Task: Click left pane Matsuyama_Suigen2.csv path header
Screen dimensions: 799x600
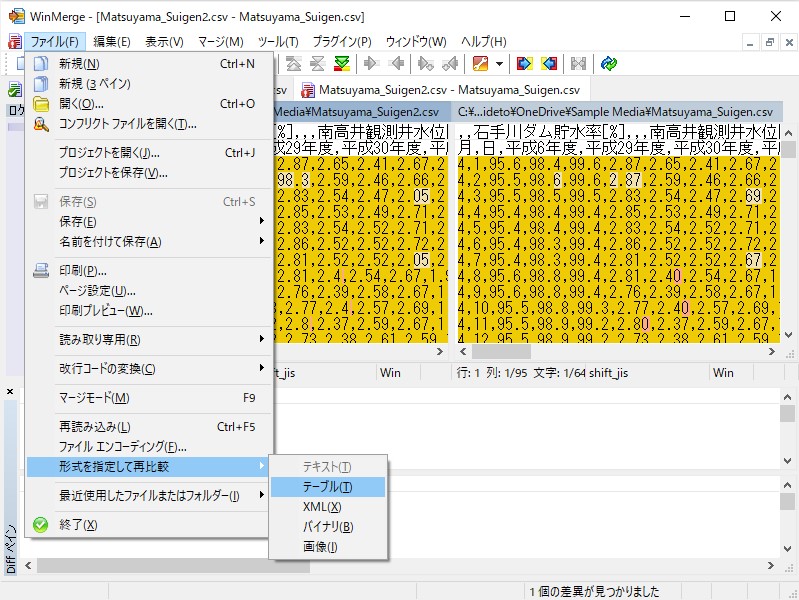Action: pos(361,112)
